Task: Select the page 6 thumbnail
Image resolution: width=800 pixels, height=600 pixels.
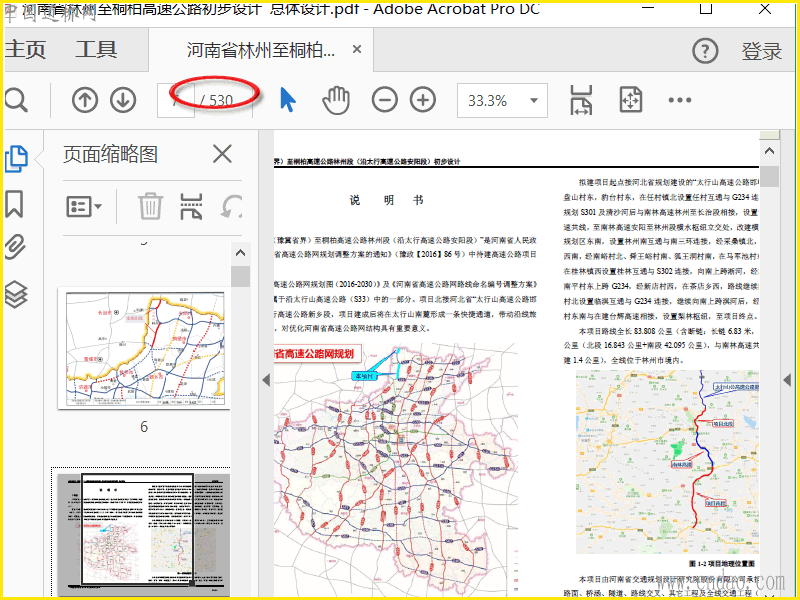Action: click(x=143, y=348)
